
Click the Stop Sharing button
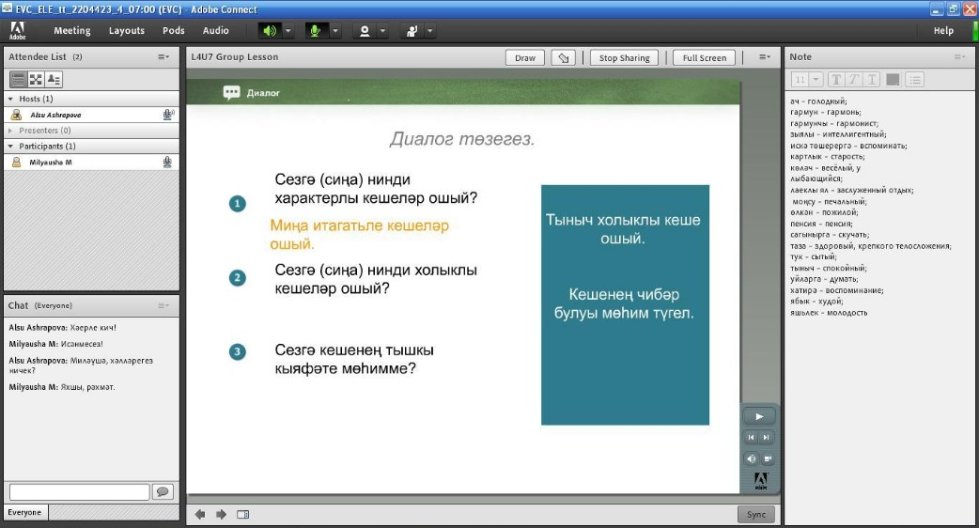(624, 58)
